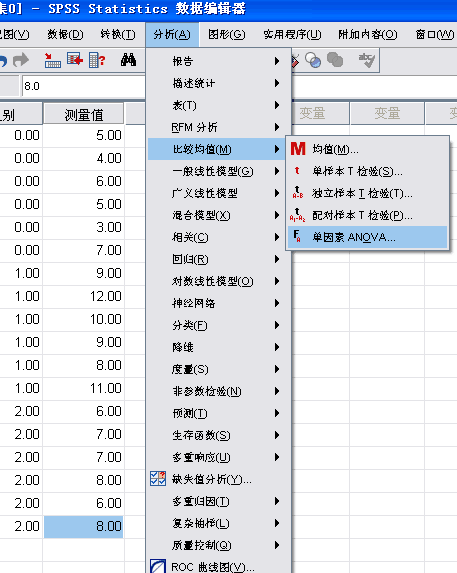Expand the 神经网络 submenu

coord(218,303)
